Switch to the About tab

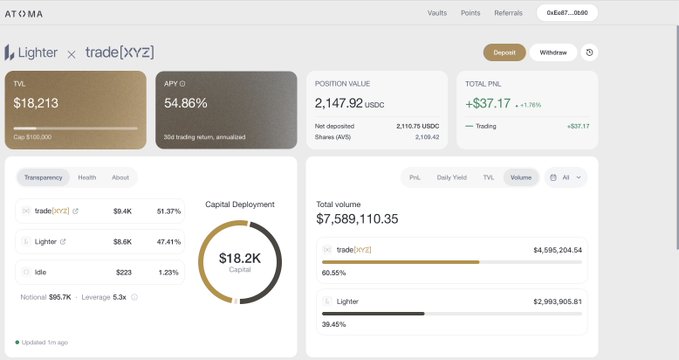point(120,178)
